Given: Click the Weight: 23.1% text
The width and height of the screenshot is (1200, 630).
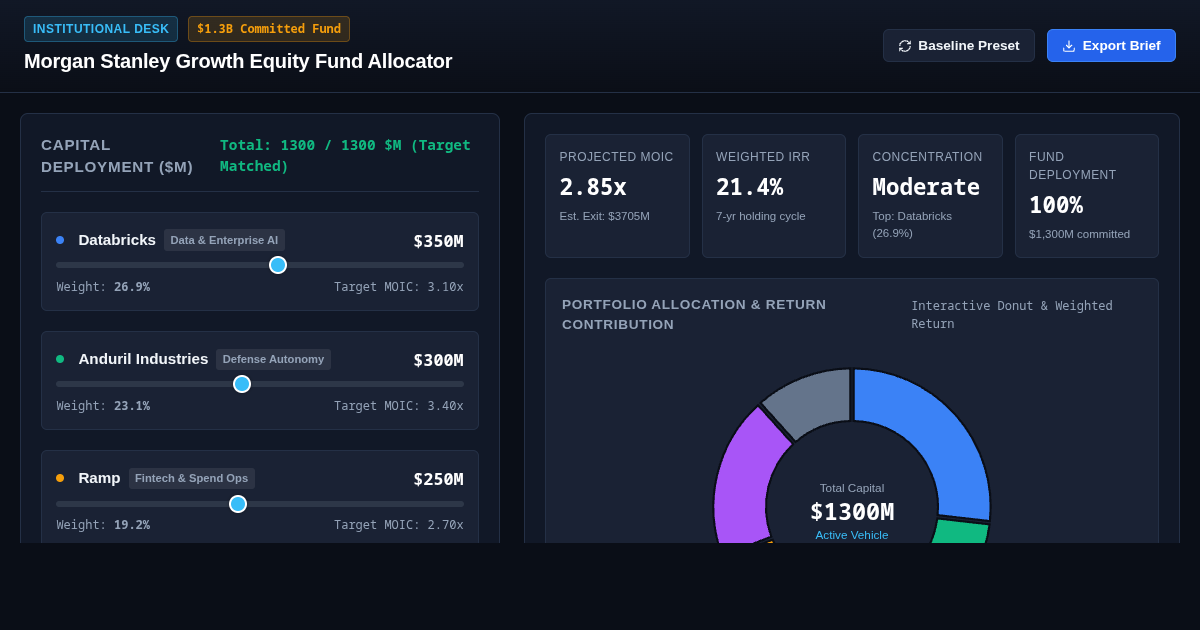Looking at the screenshot, I should (x=103, y=406).
